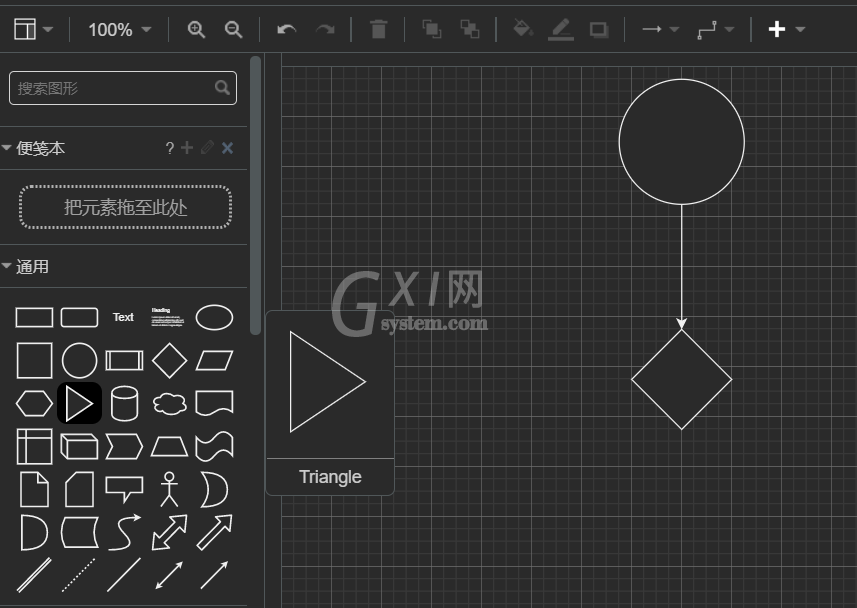The image size is (857, 608).
Task: Select the hexagon shape
Action: (34, 404)
